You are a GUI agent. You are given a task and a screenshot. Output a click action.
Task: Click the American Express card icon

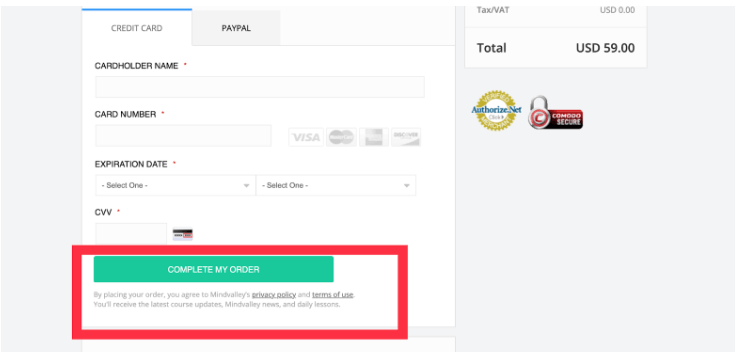tap(374, 137)
